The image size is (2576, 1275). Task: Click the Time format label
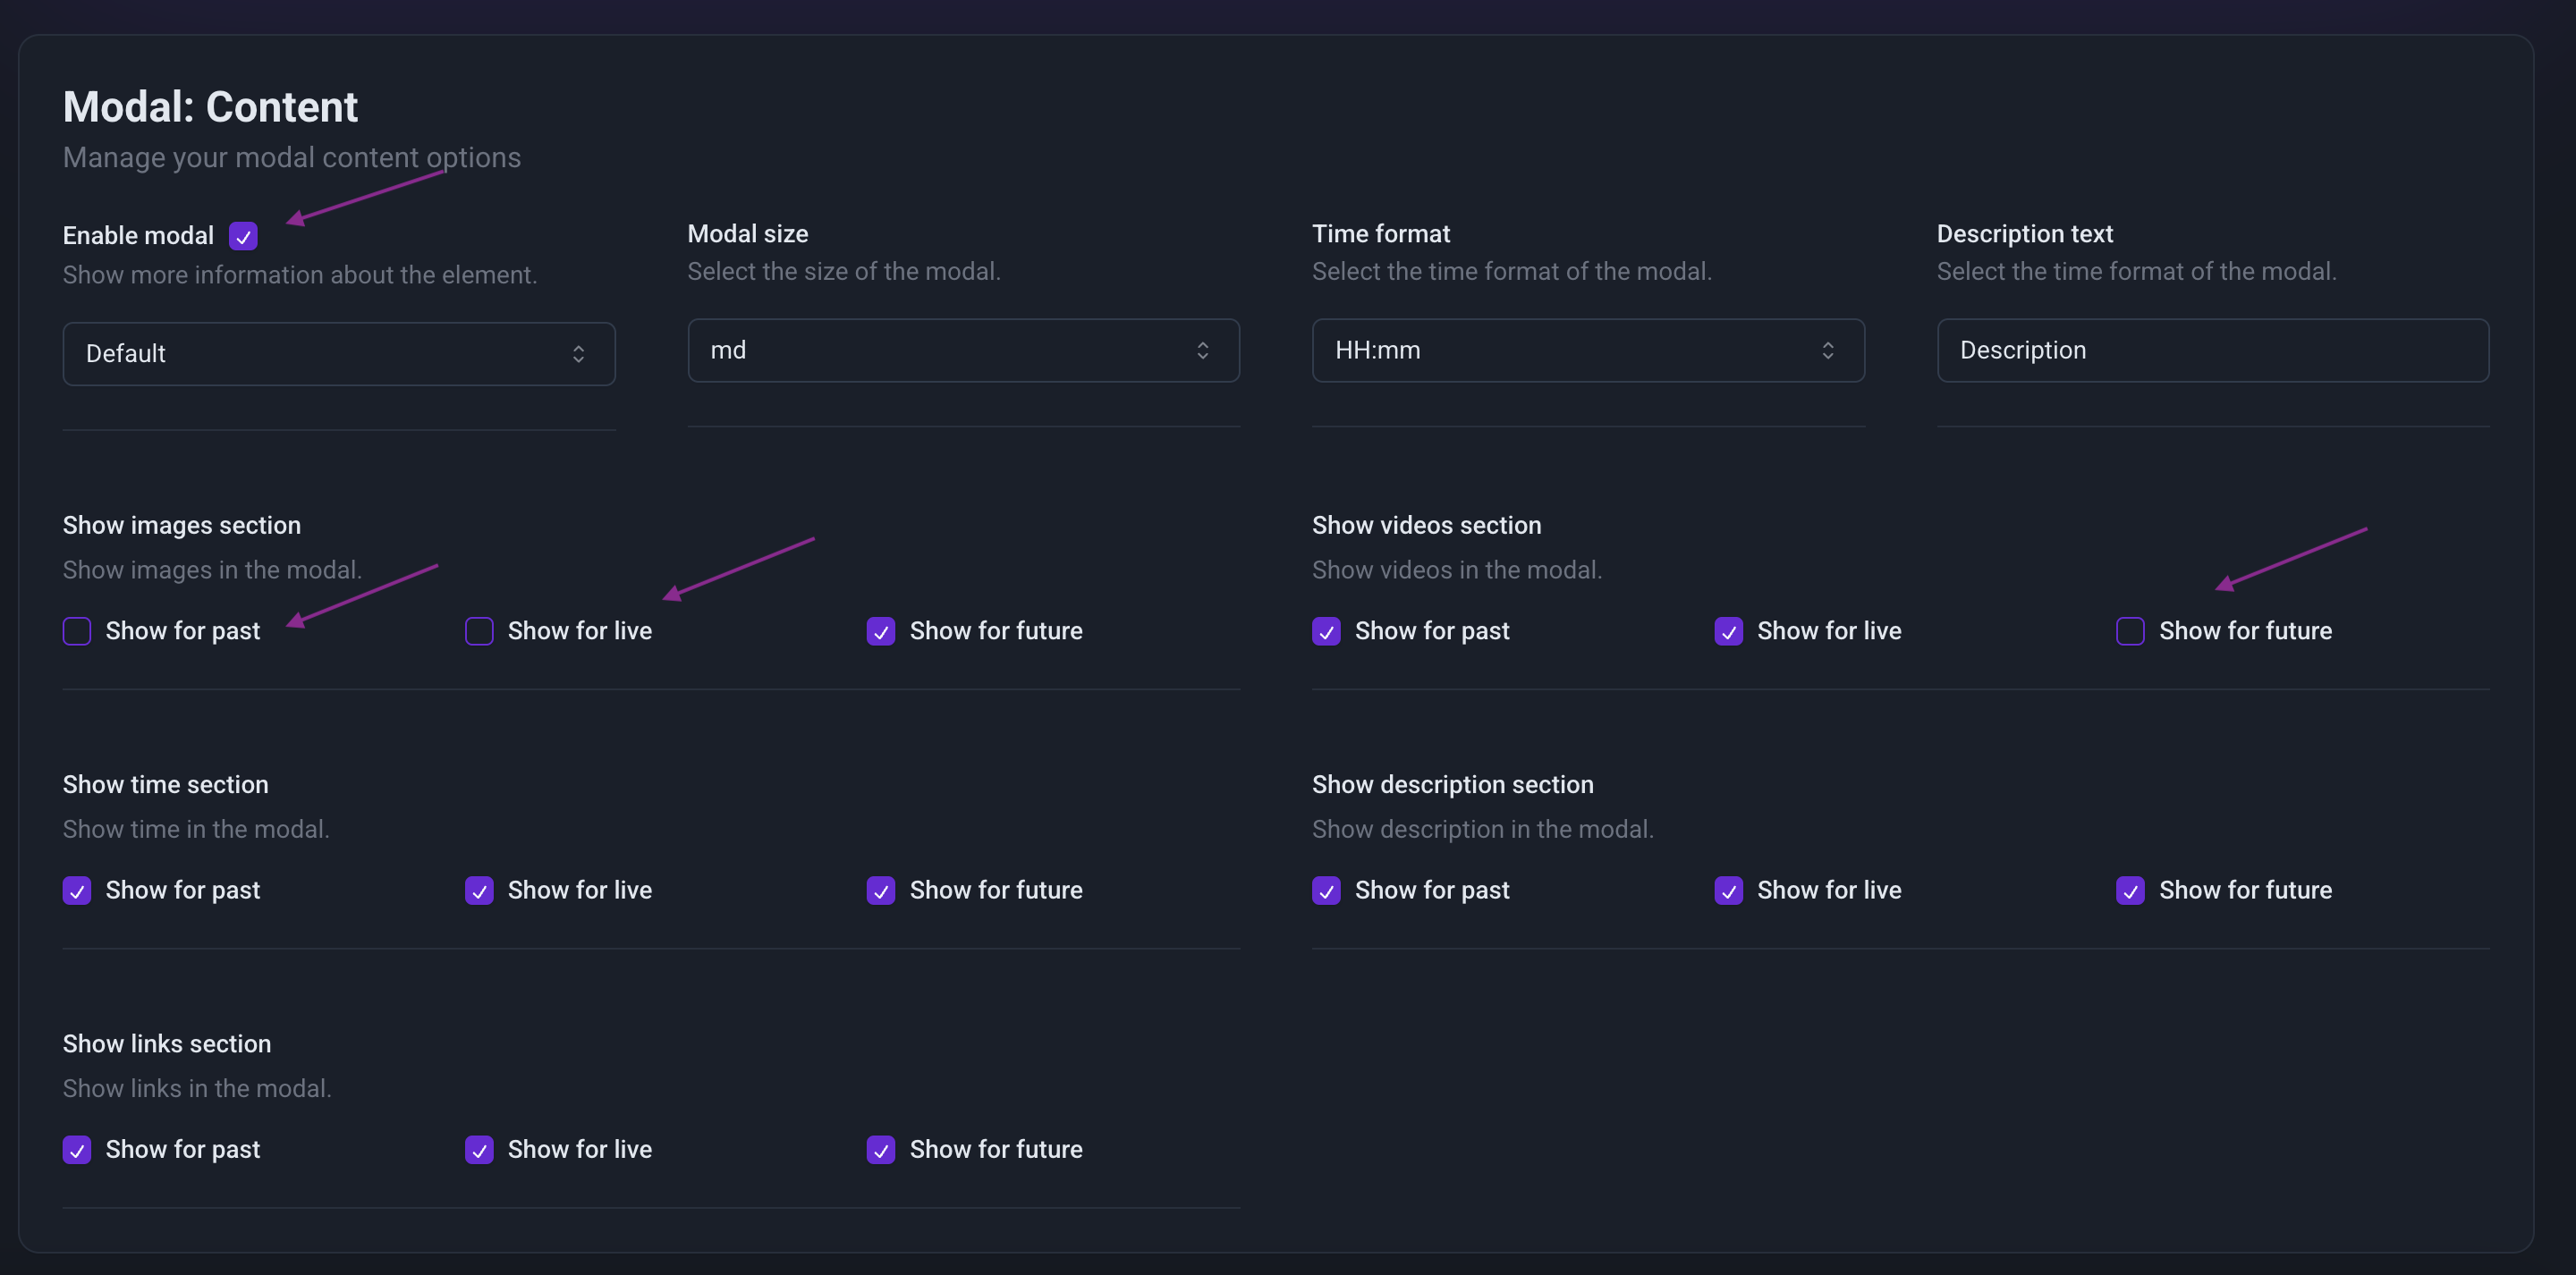pos(1381,234)
